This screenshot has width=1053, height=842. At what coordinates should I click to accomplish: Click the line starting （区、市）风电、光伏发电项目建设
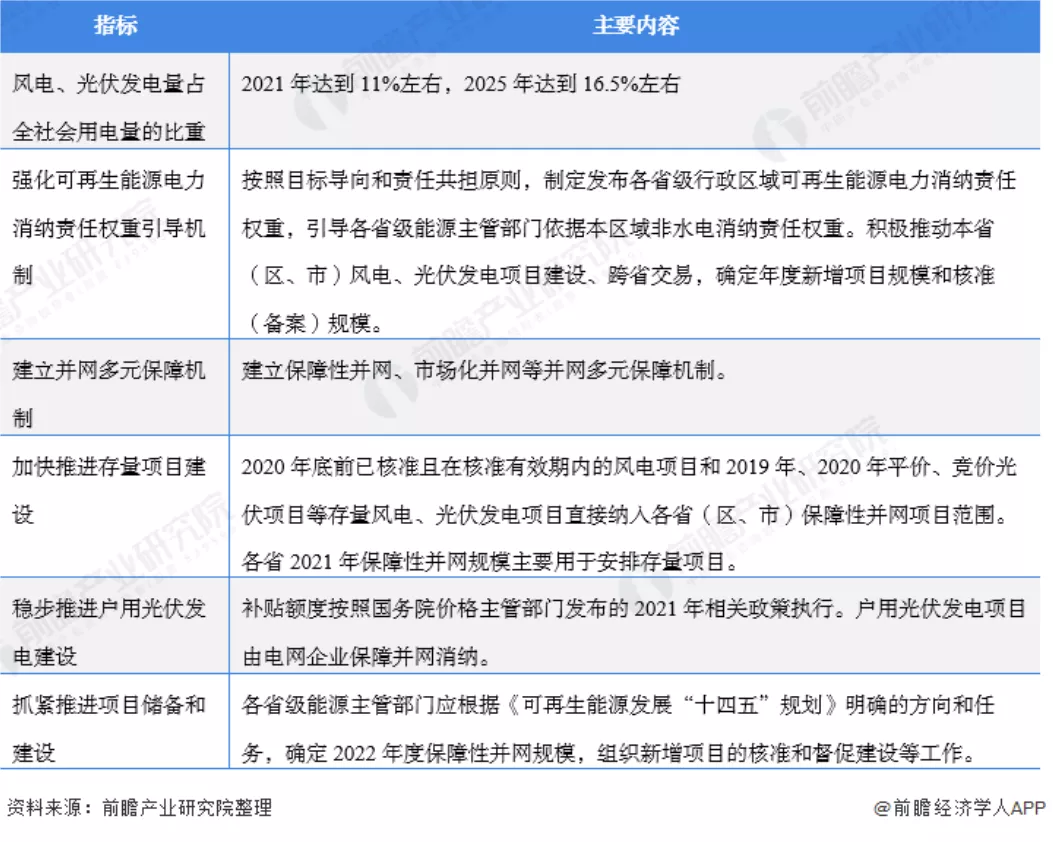click(621, 275)
